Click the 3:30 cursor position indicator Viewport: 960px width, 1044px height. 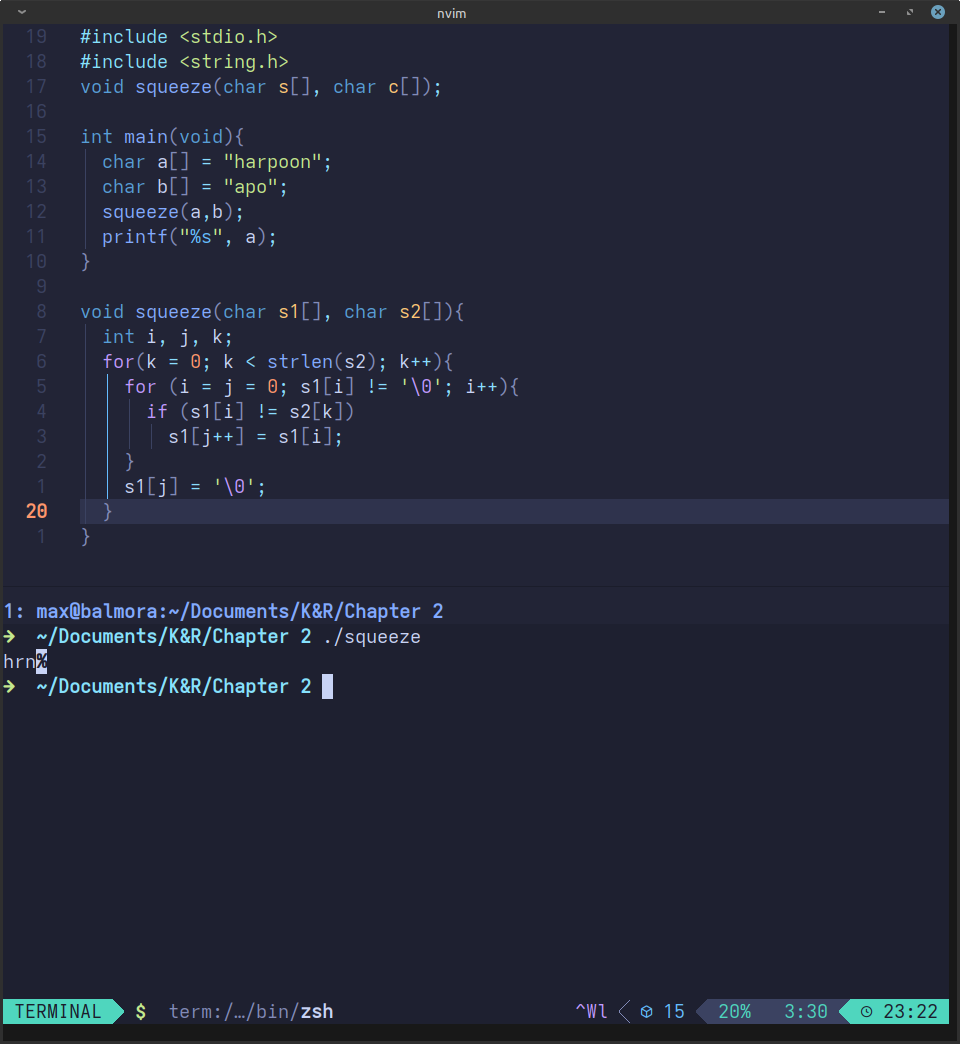click(x=806, y=1011)
